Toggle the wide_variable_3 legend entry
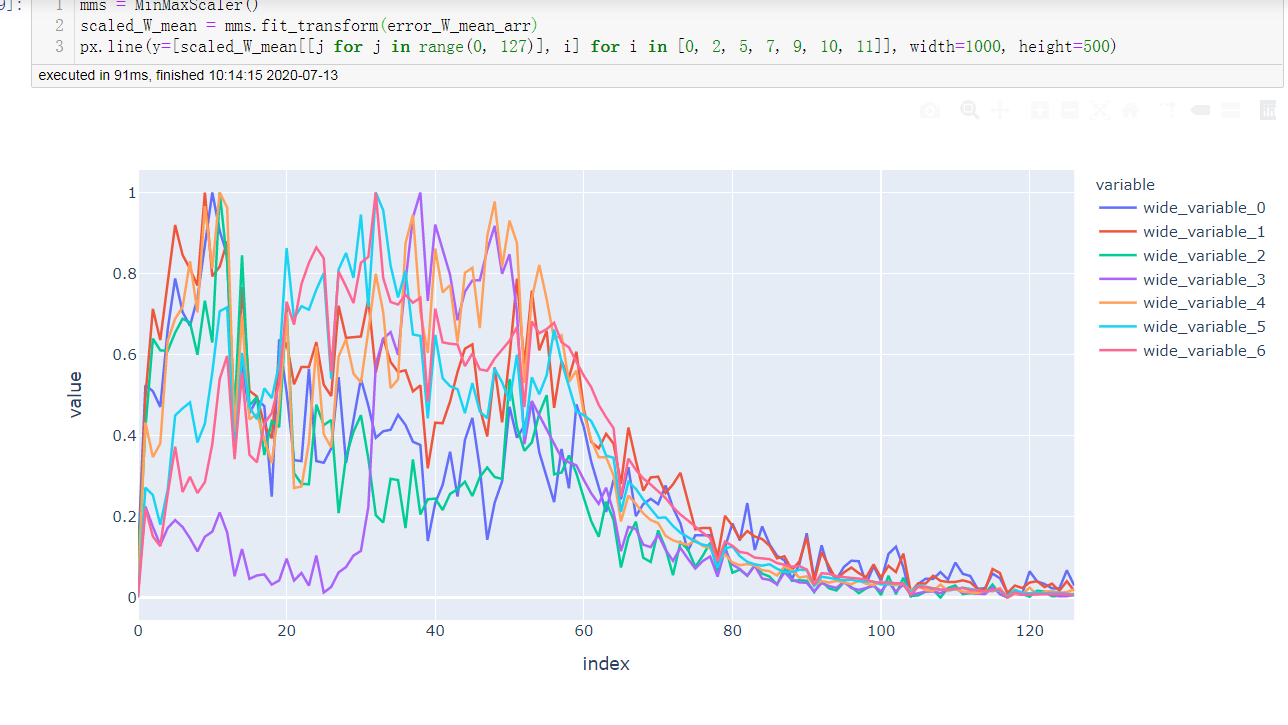1288x725 pixels. [x=1204, y=279]
